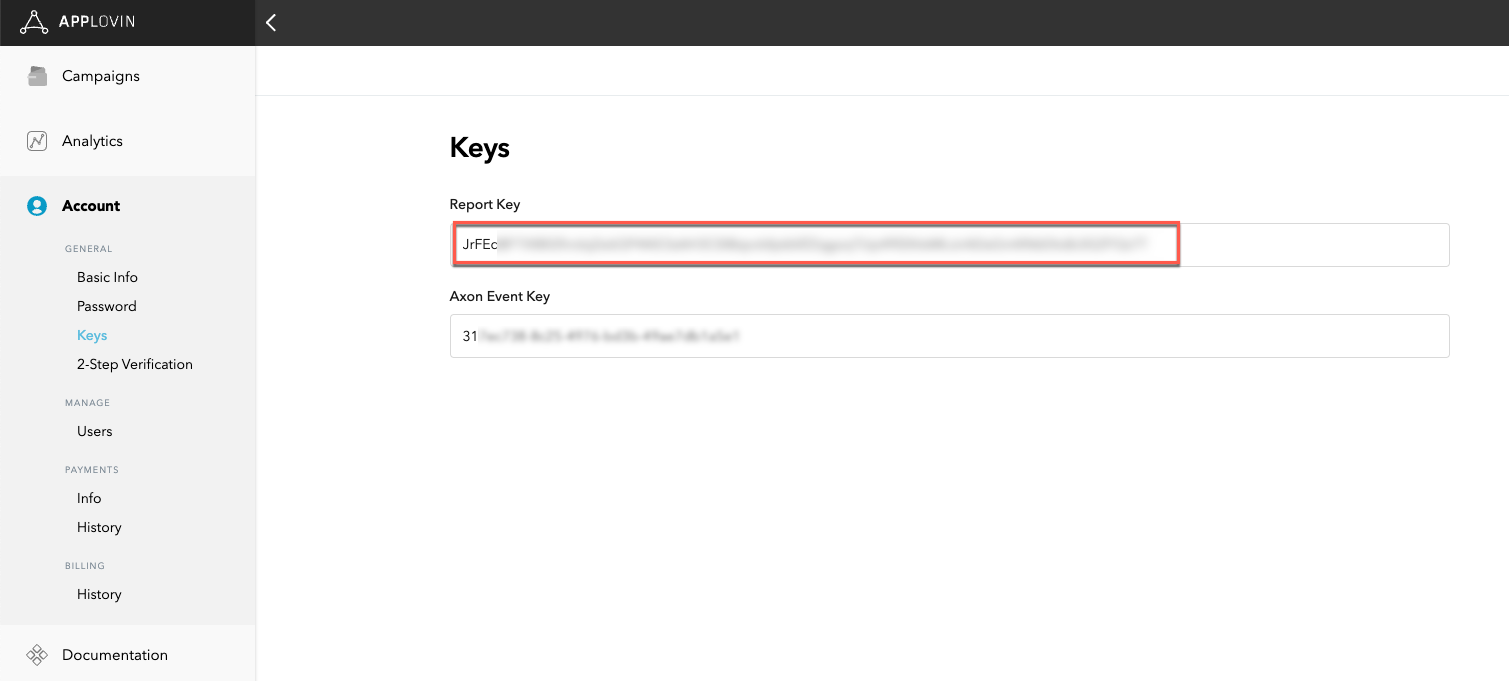This screenshot has height=681, width=1509.
Task: Open History under Payments
Action: (x=99, y=527)
